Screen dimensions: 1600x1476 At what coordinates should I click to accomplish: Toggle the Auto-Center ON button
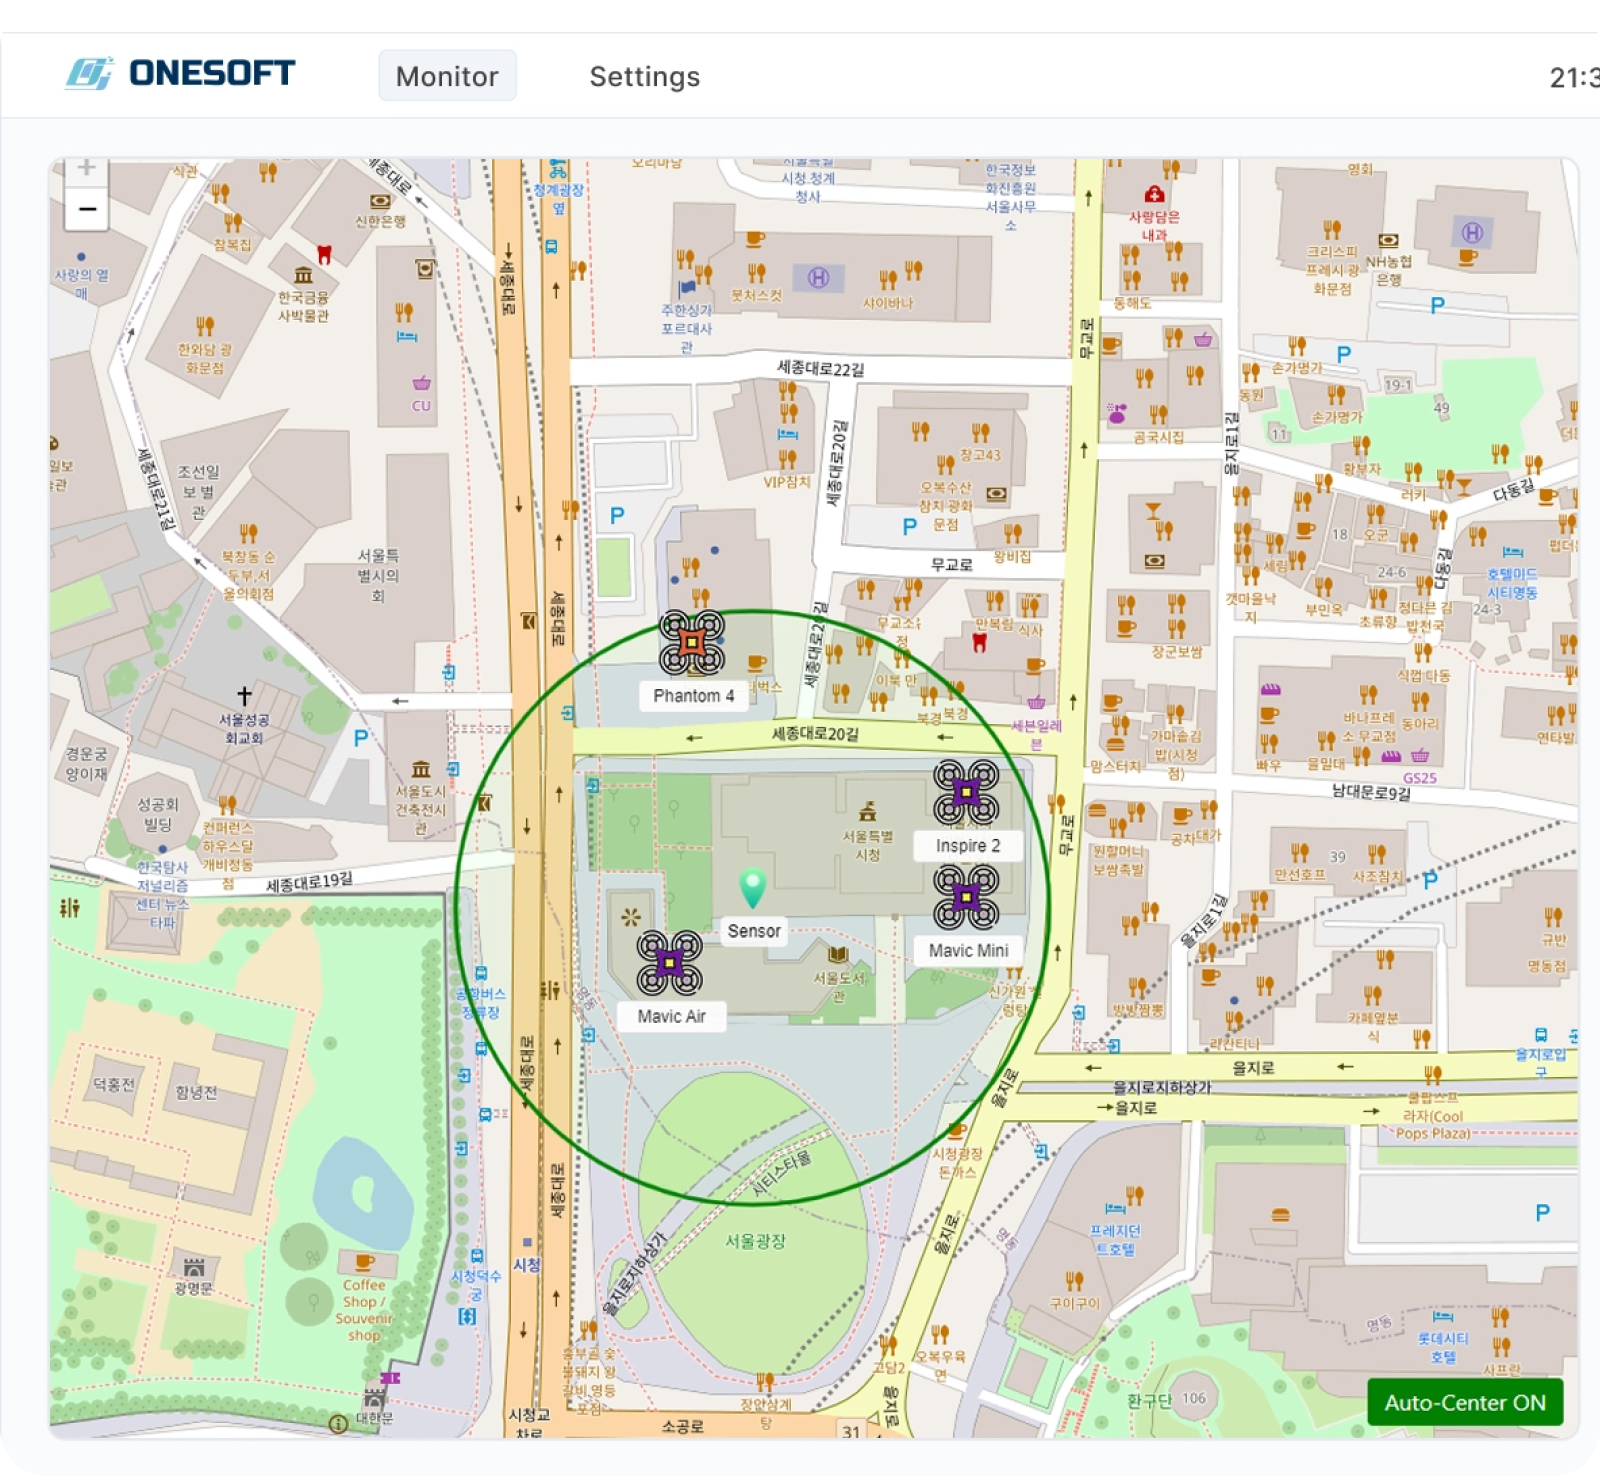[x=1465, y=1402]
